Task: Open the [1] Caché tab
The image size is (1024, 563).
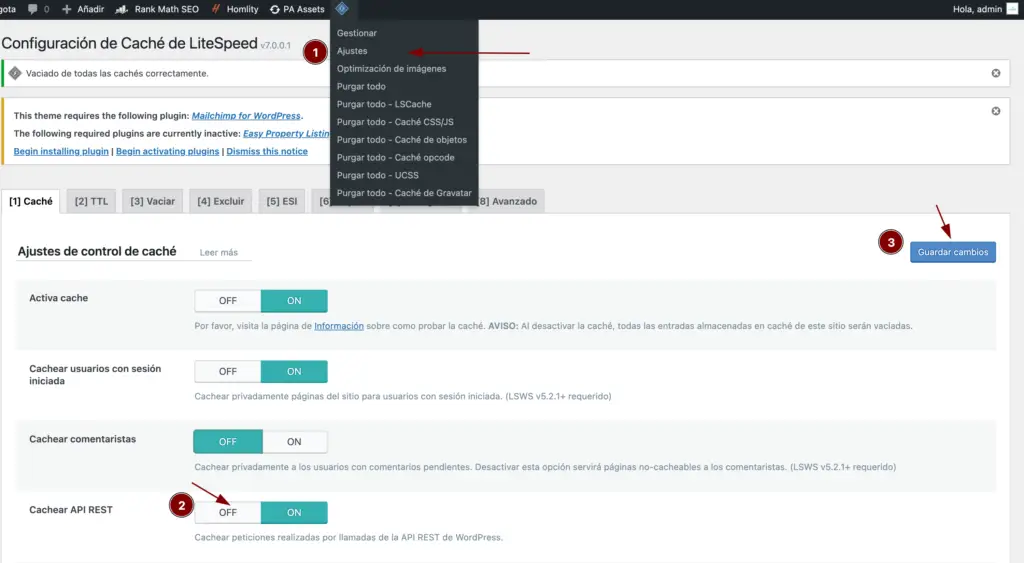Action: click(x=31, y=201)
